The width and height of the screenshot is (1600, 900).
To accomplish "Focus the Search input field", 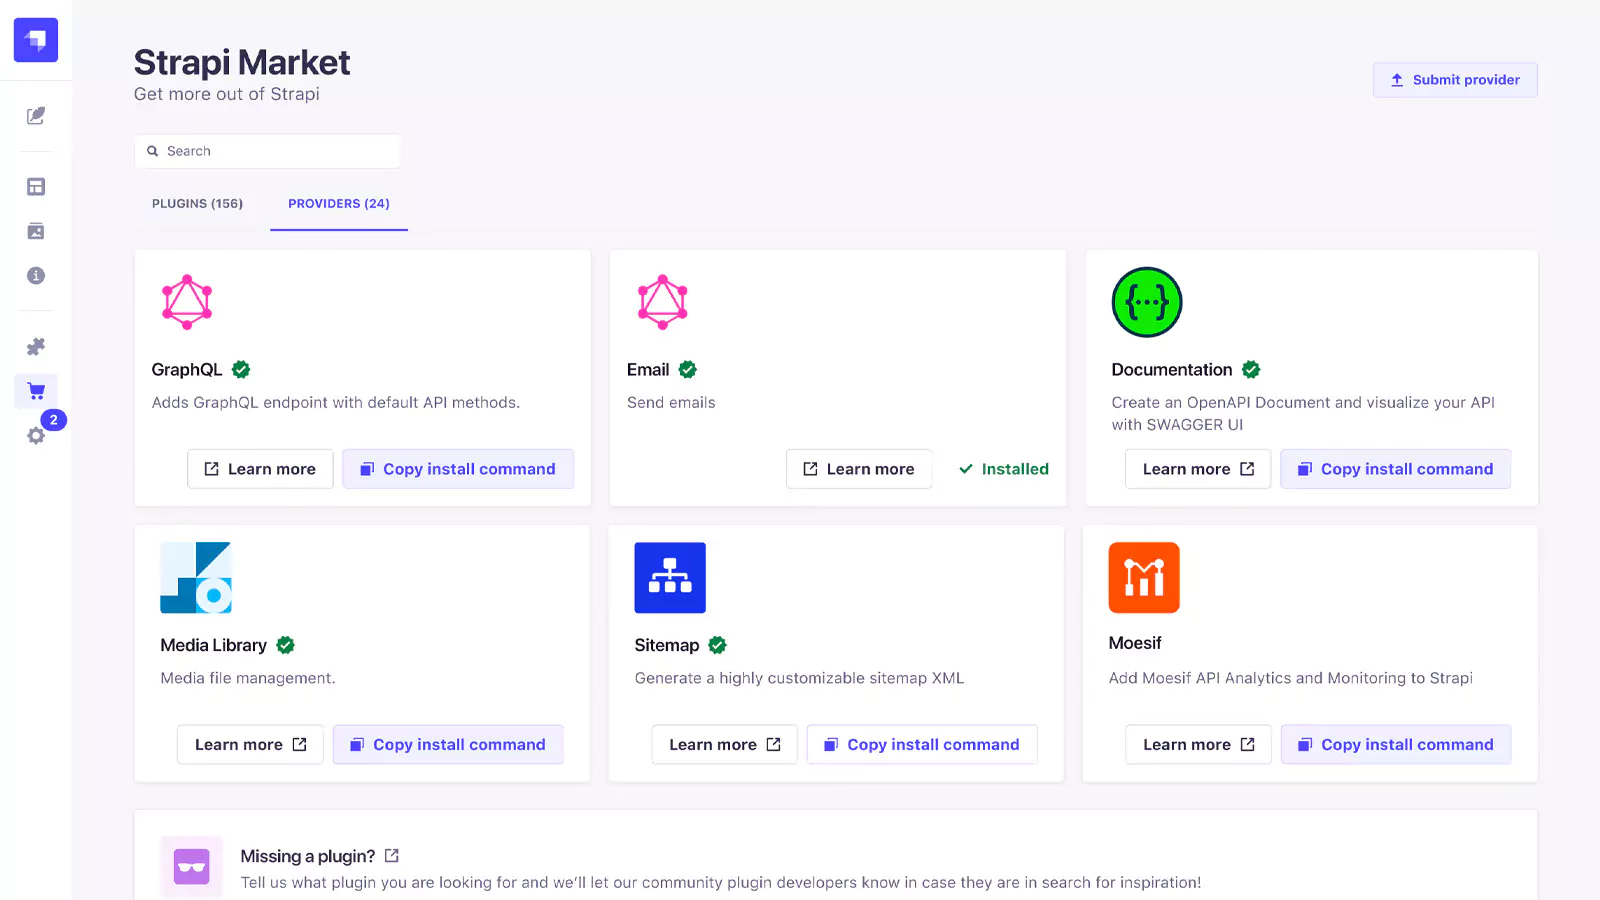I will pyautogui.click(x=268, y=151).
